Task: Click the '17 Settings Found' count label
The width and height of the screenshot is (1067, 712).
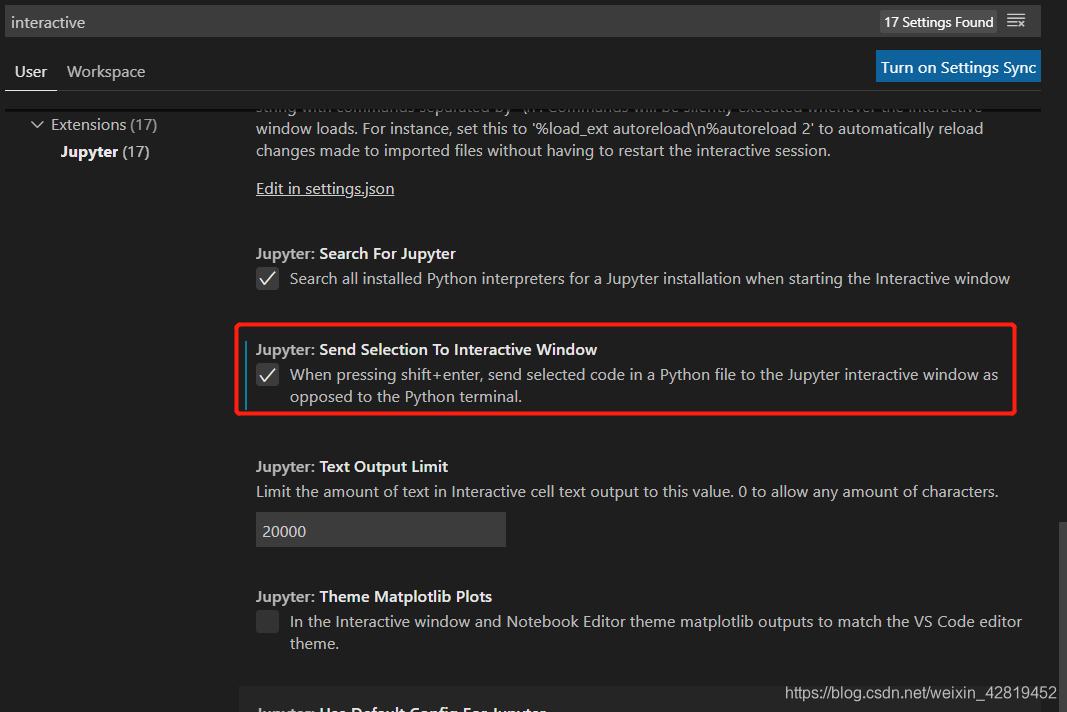Action: (x=938, y=22)
